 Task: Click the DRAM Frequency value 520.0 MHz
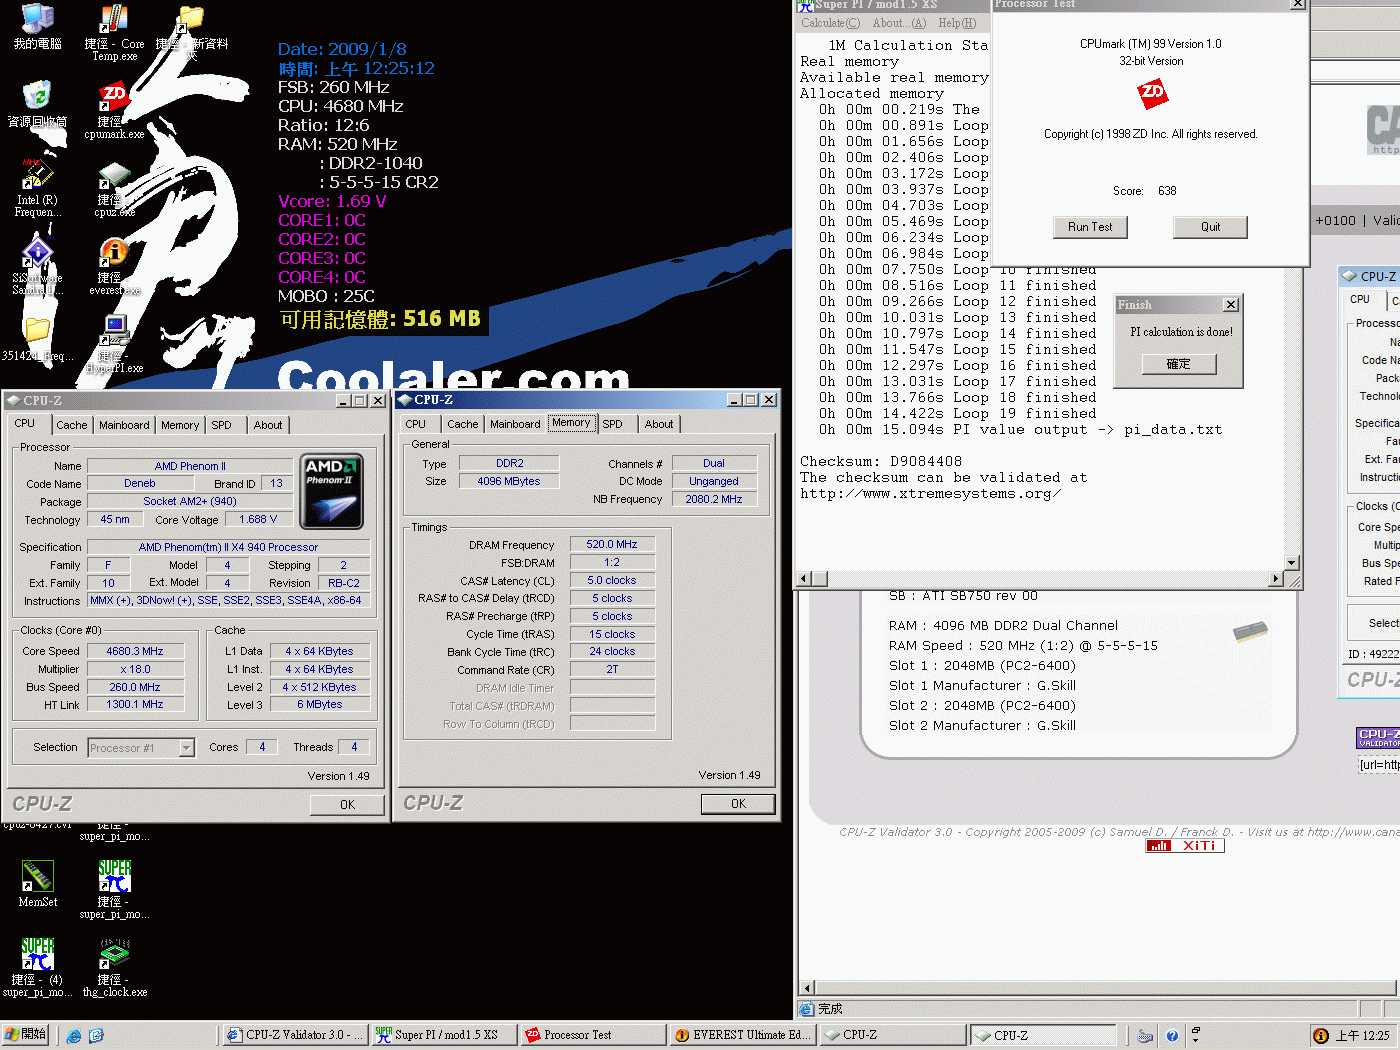[612, 544]
